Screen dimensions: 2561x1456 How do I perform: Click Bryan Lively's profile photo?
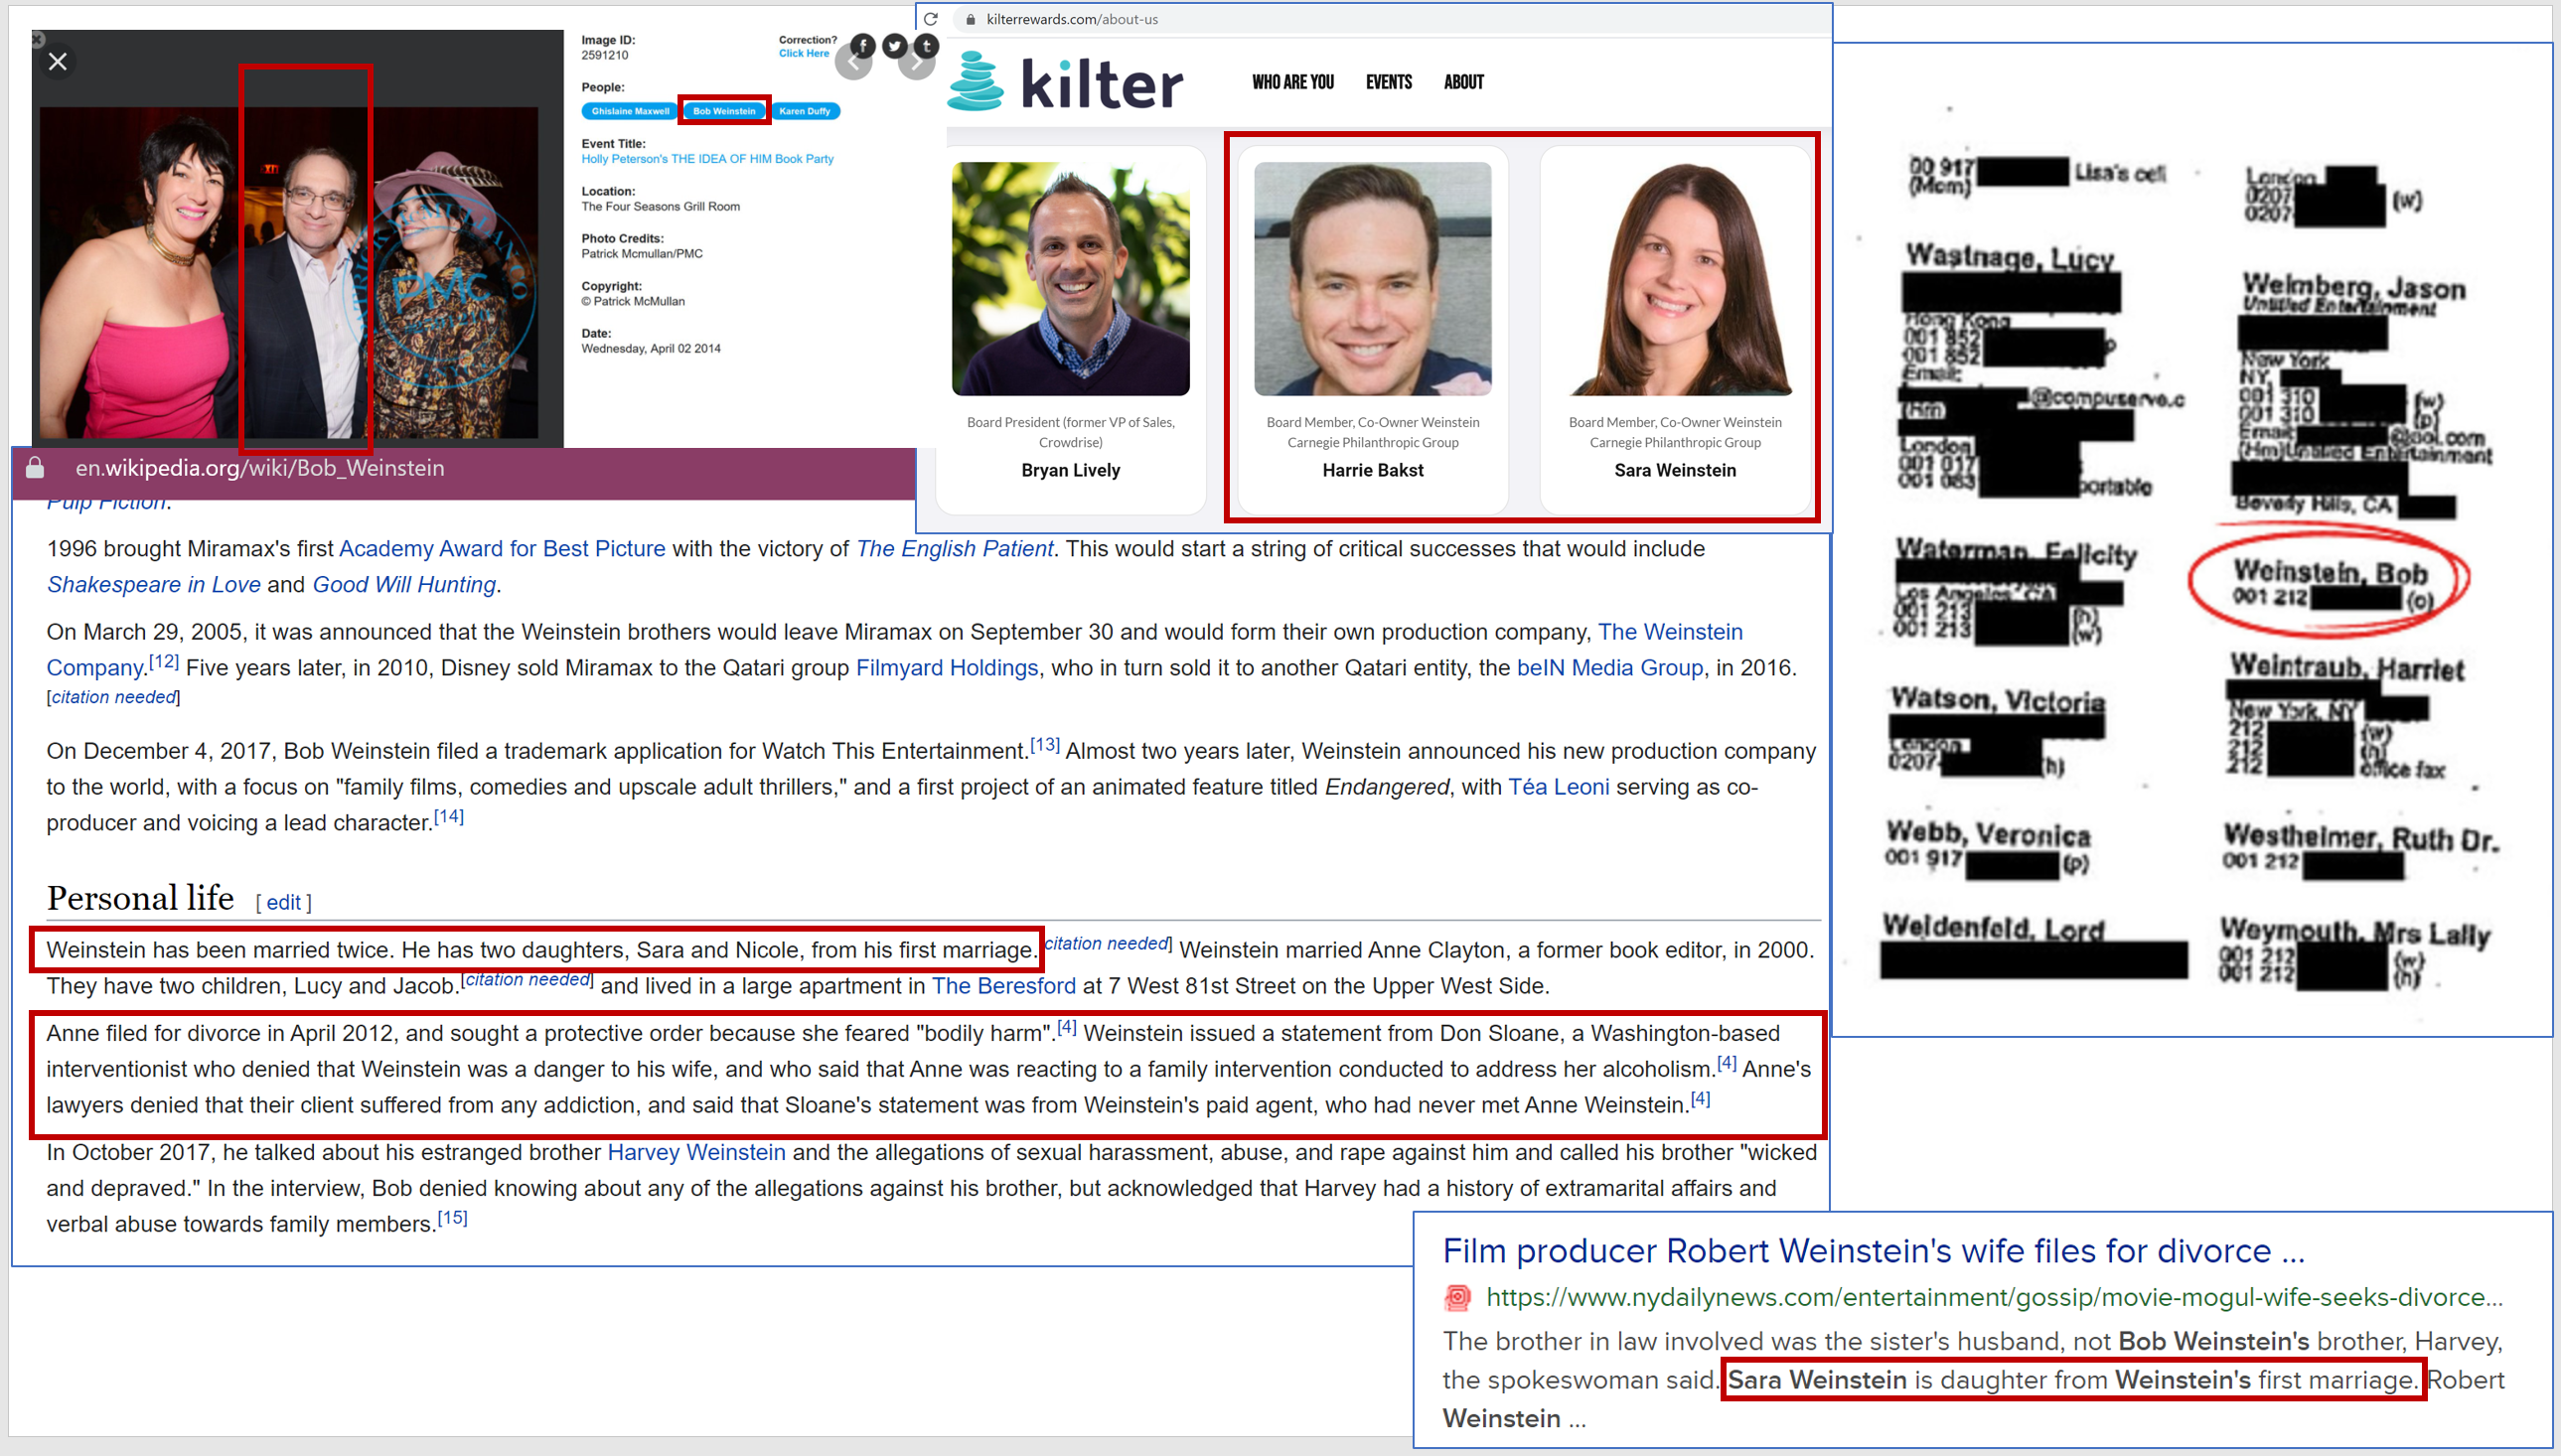coord(1071,279)
